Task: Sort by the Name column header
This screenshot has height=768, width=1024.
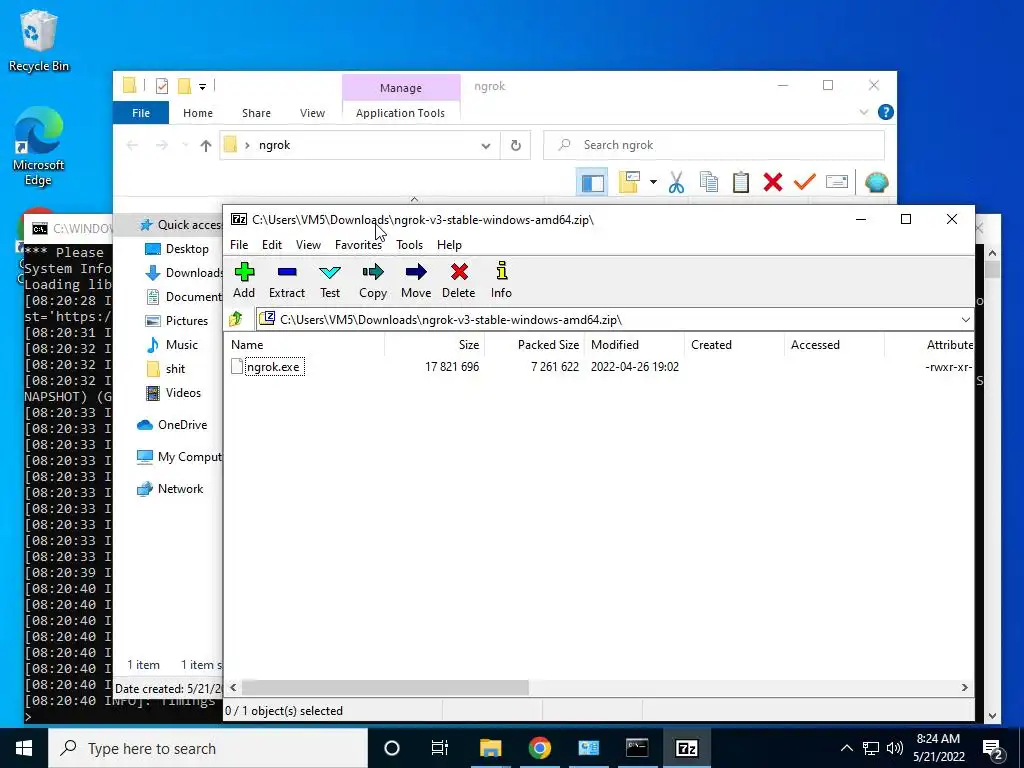Action: 304,345
